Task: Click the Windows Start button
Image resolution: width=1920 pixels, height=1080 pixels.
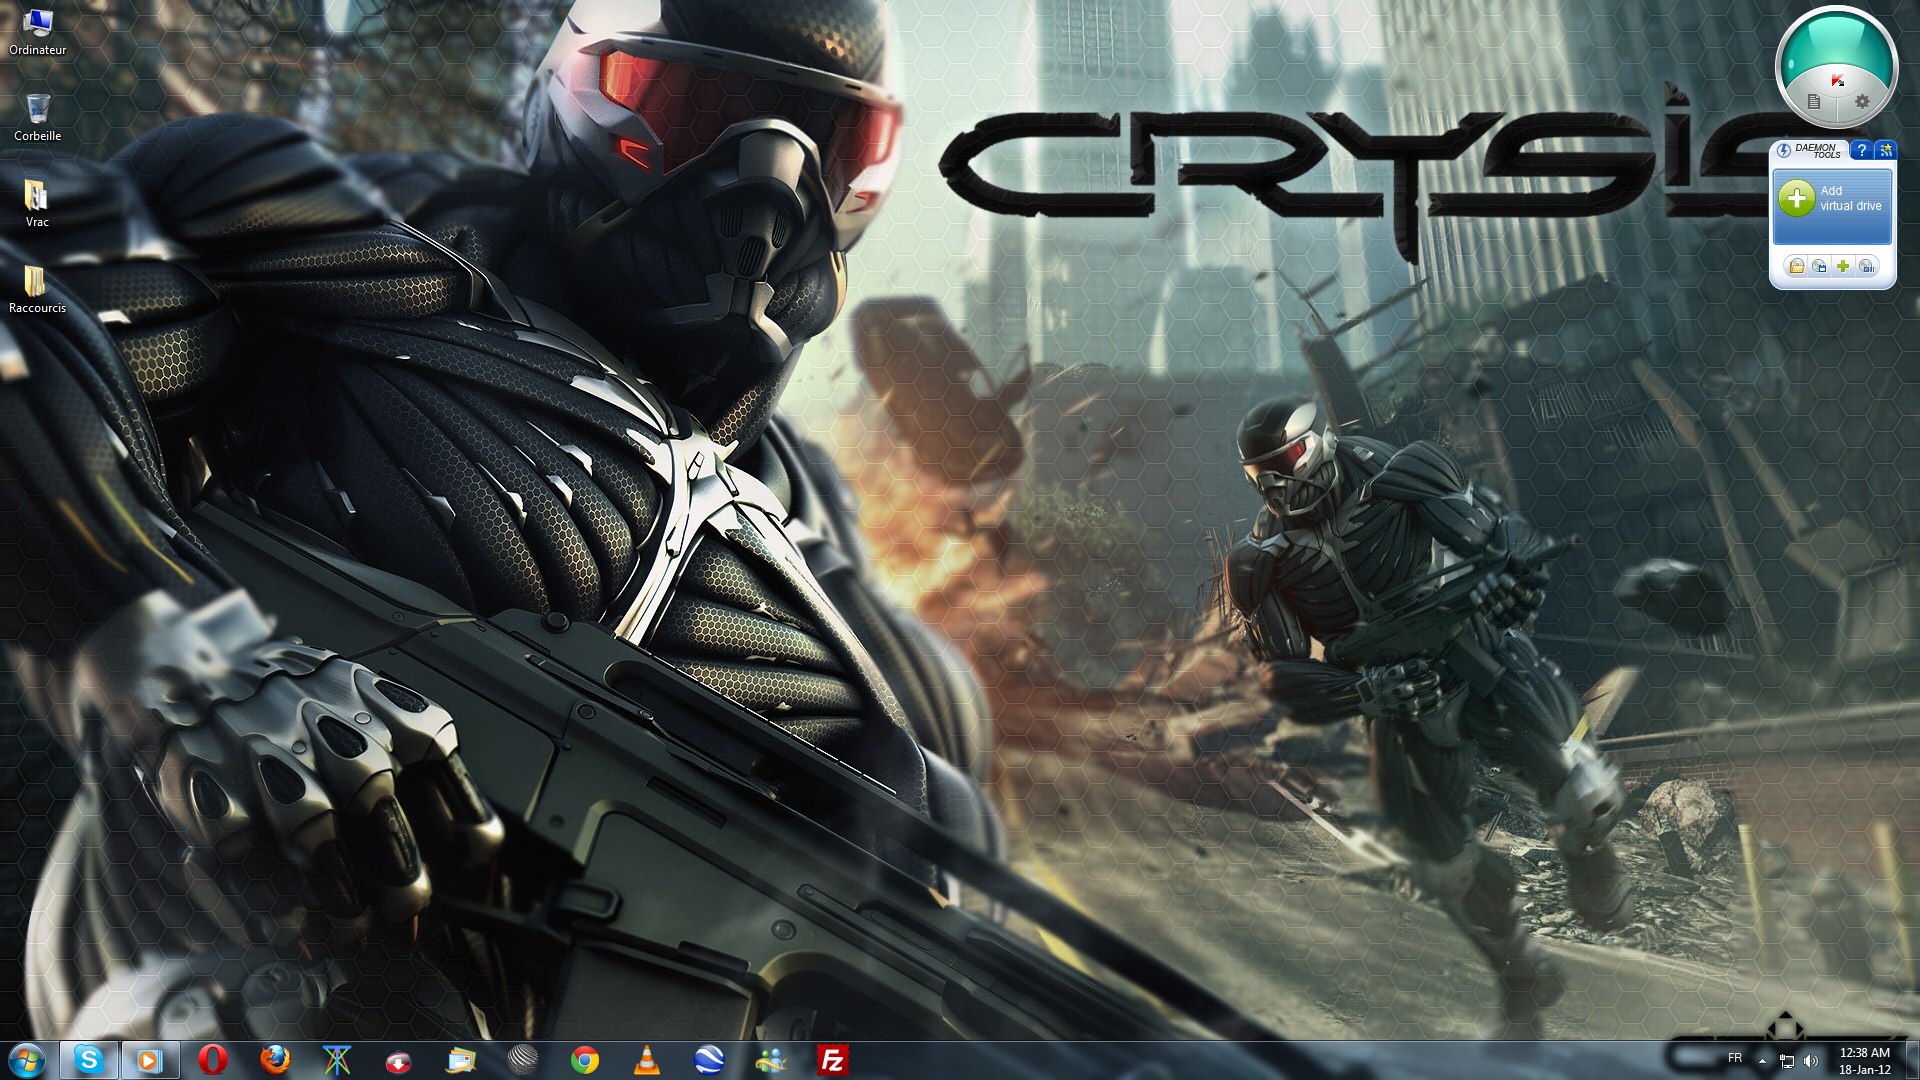Action: click(x=26, y=1060)
